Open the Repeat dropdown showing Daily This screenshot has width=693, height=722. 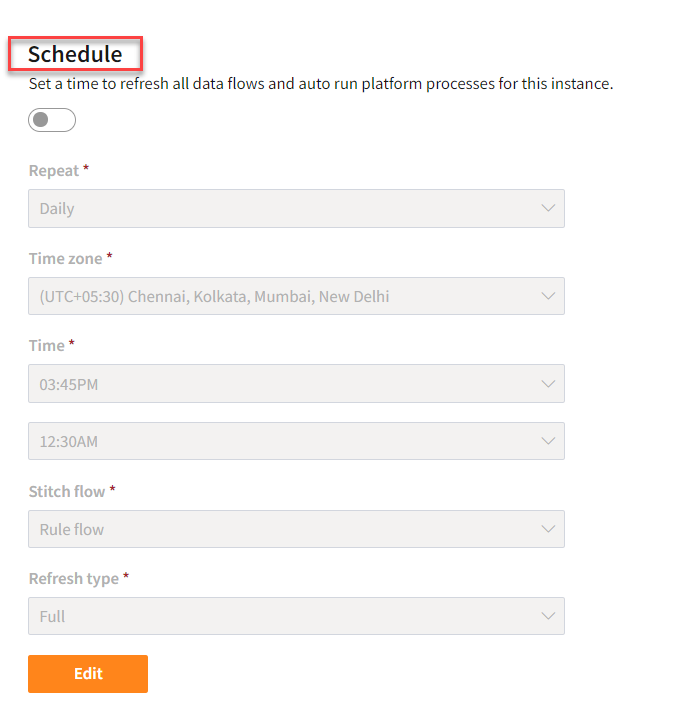296,209
